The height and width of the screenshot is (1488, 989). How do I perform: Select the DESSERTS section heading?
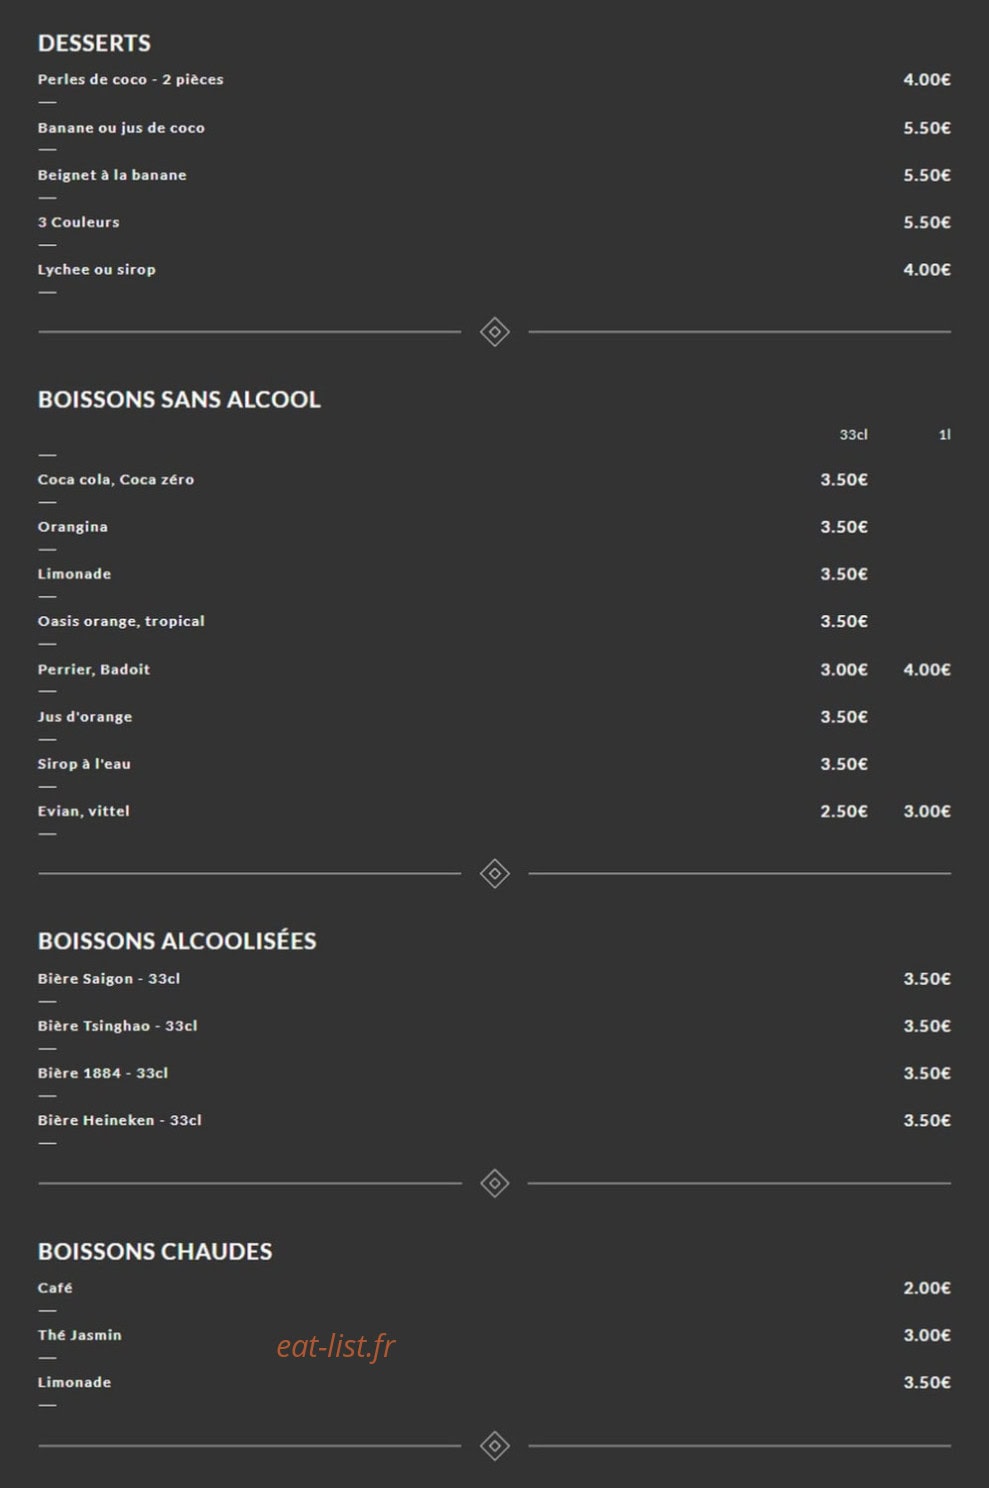coord(94,43)
